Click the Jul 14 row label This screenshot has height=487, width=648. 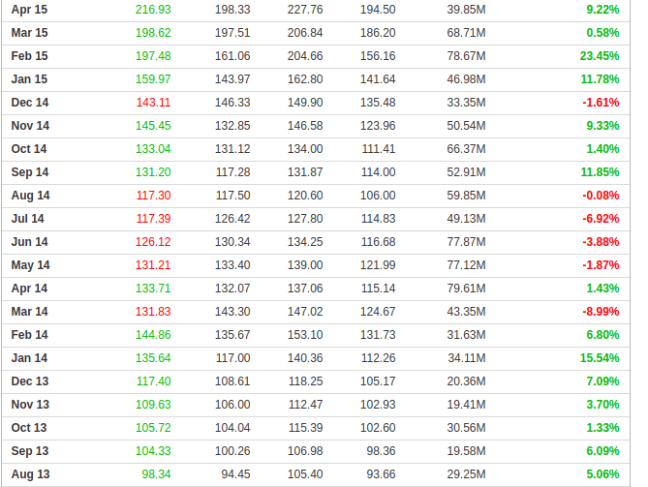pyautogui.click(x=28, y=218)
